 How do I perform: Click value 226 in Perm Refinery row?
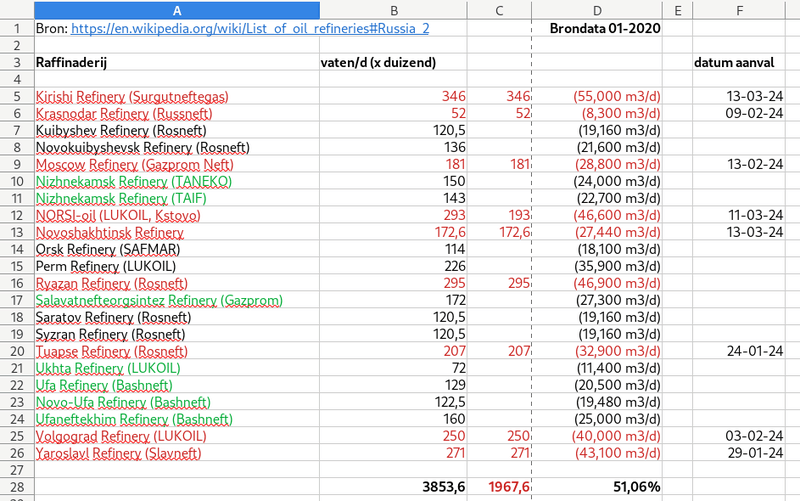pos(393,266)
